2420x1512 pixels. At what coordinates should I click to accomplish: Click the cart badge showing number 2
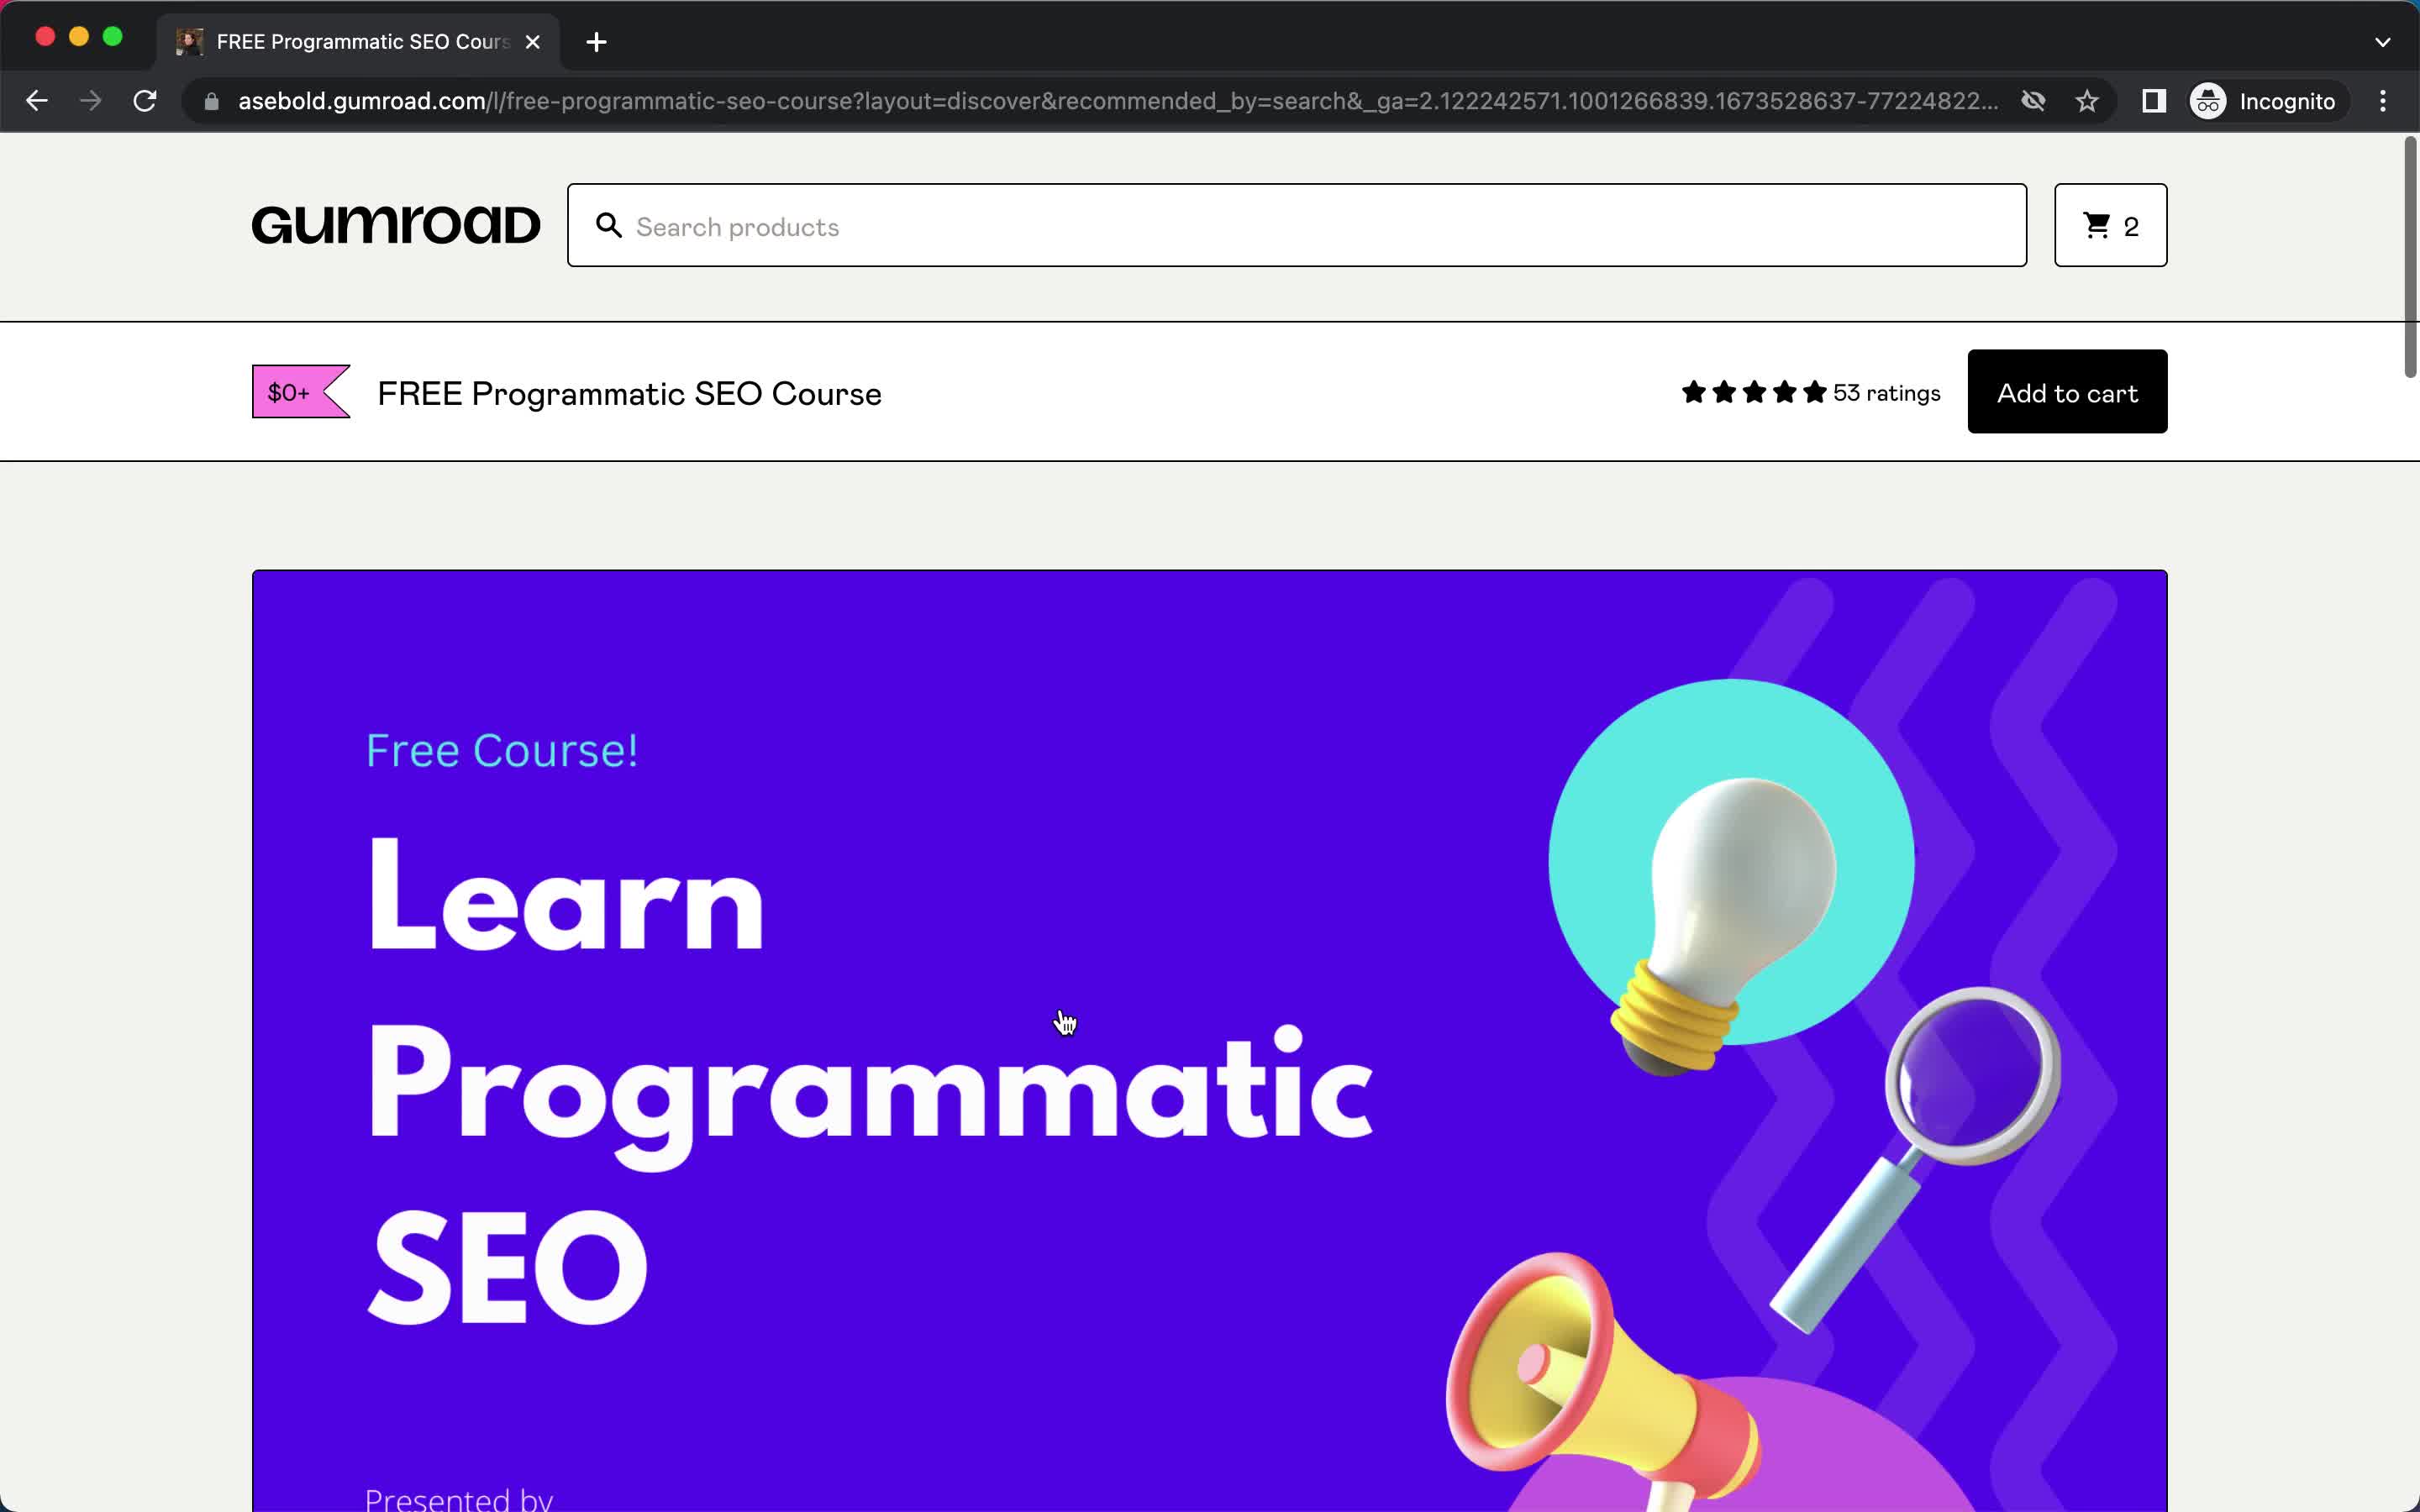pyautogui.click(x=2108, y=225)
